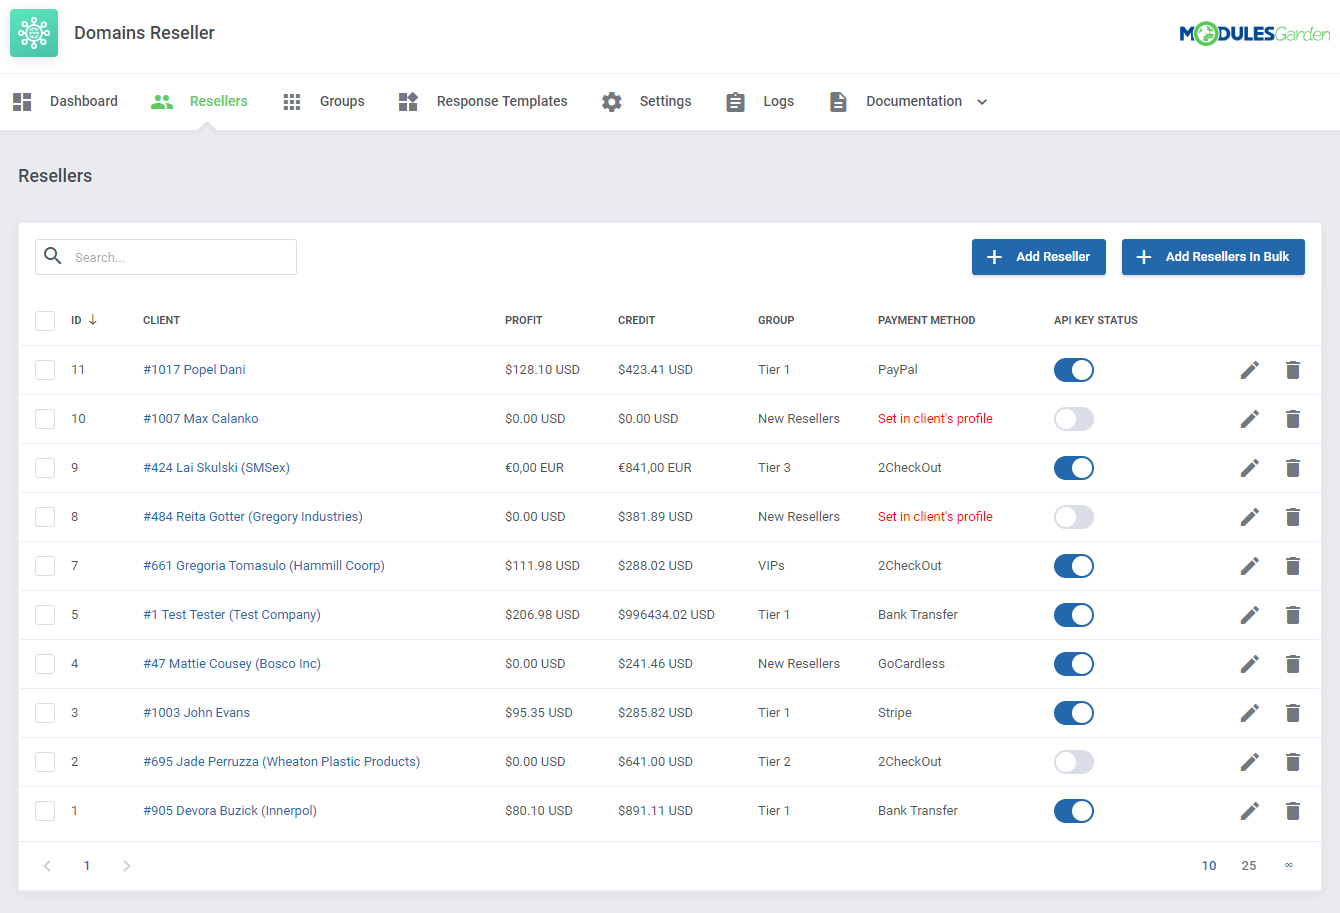Disable API key for Popel Dani
This screenshot has height=913, width=1340.
coord(1073,369)
